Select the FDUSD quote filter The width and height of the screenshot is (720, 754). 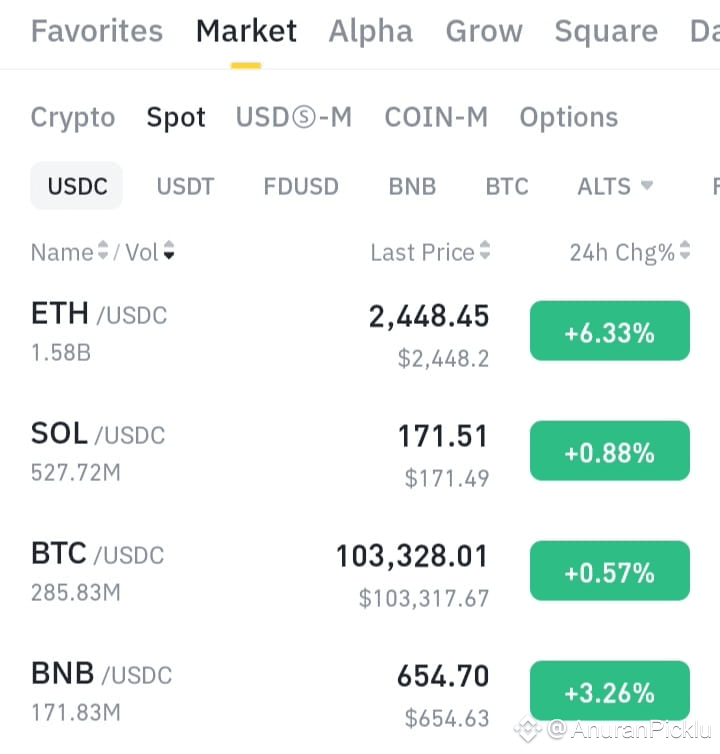pyautogui.click(x=301, y=187)
